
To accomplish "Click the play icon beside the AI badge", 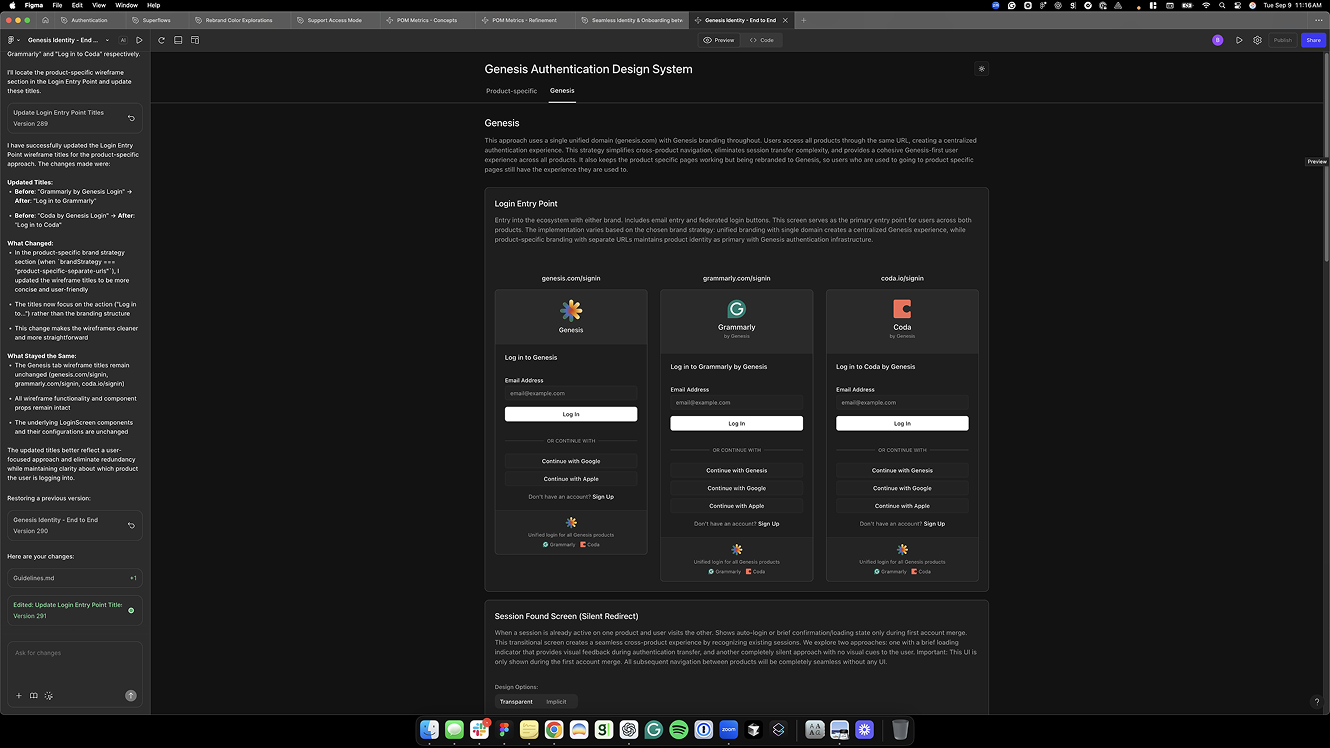I will 139,40.
